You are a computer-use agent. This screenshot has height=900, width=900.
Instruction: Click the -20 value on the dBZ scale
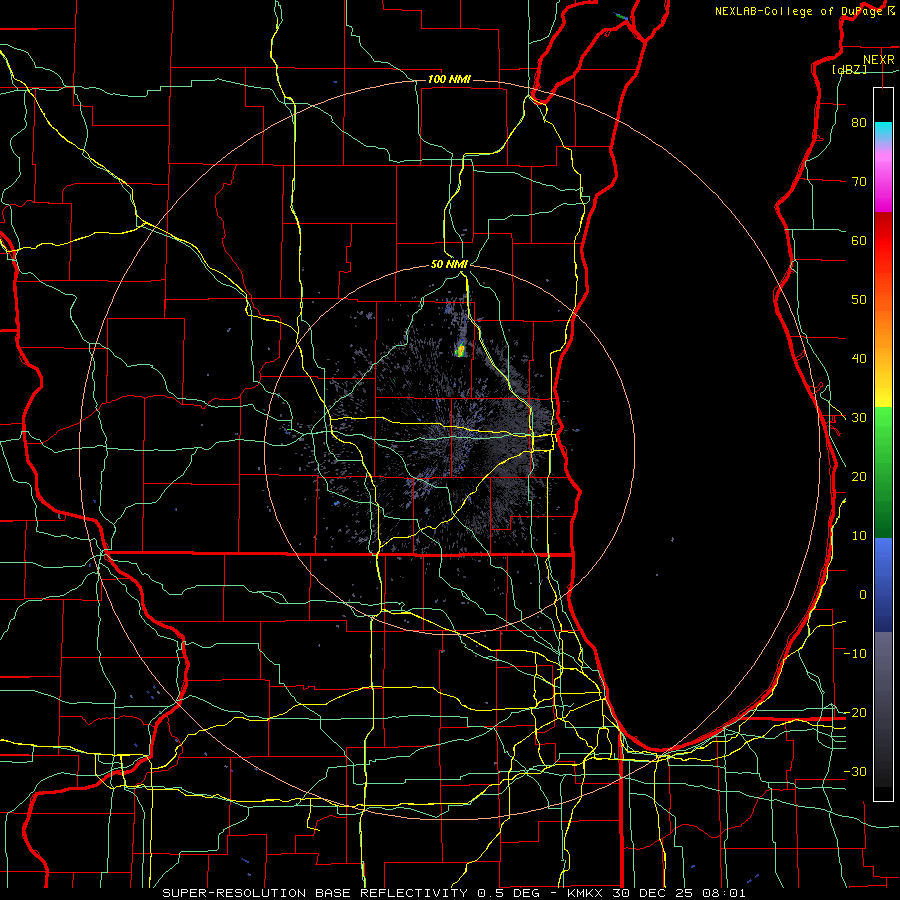855,713
